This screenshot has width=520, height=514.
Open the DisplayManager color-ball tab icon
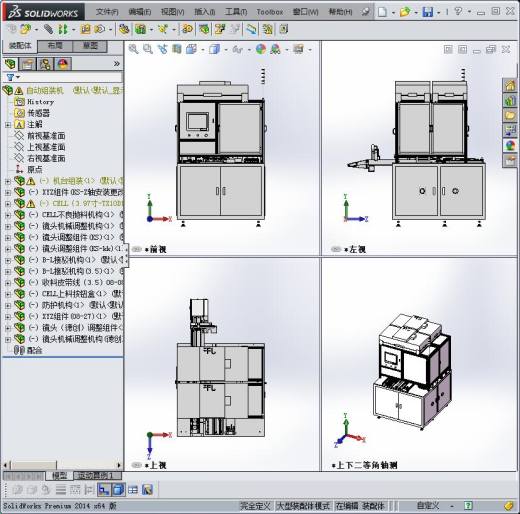[x=62, y=64]
